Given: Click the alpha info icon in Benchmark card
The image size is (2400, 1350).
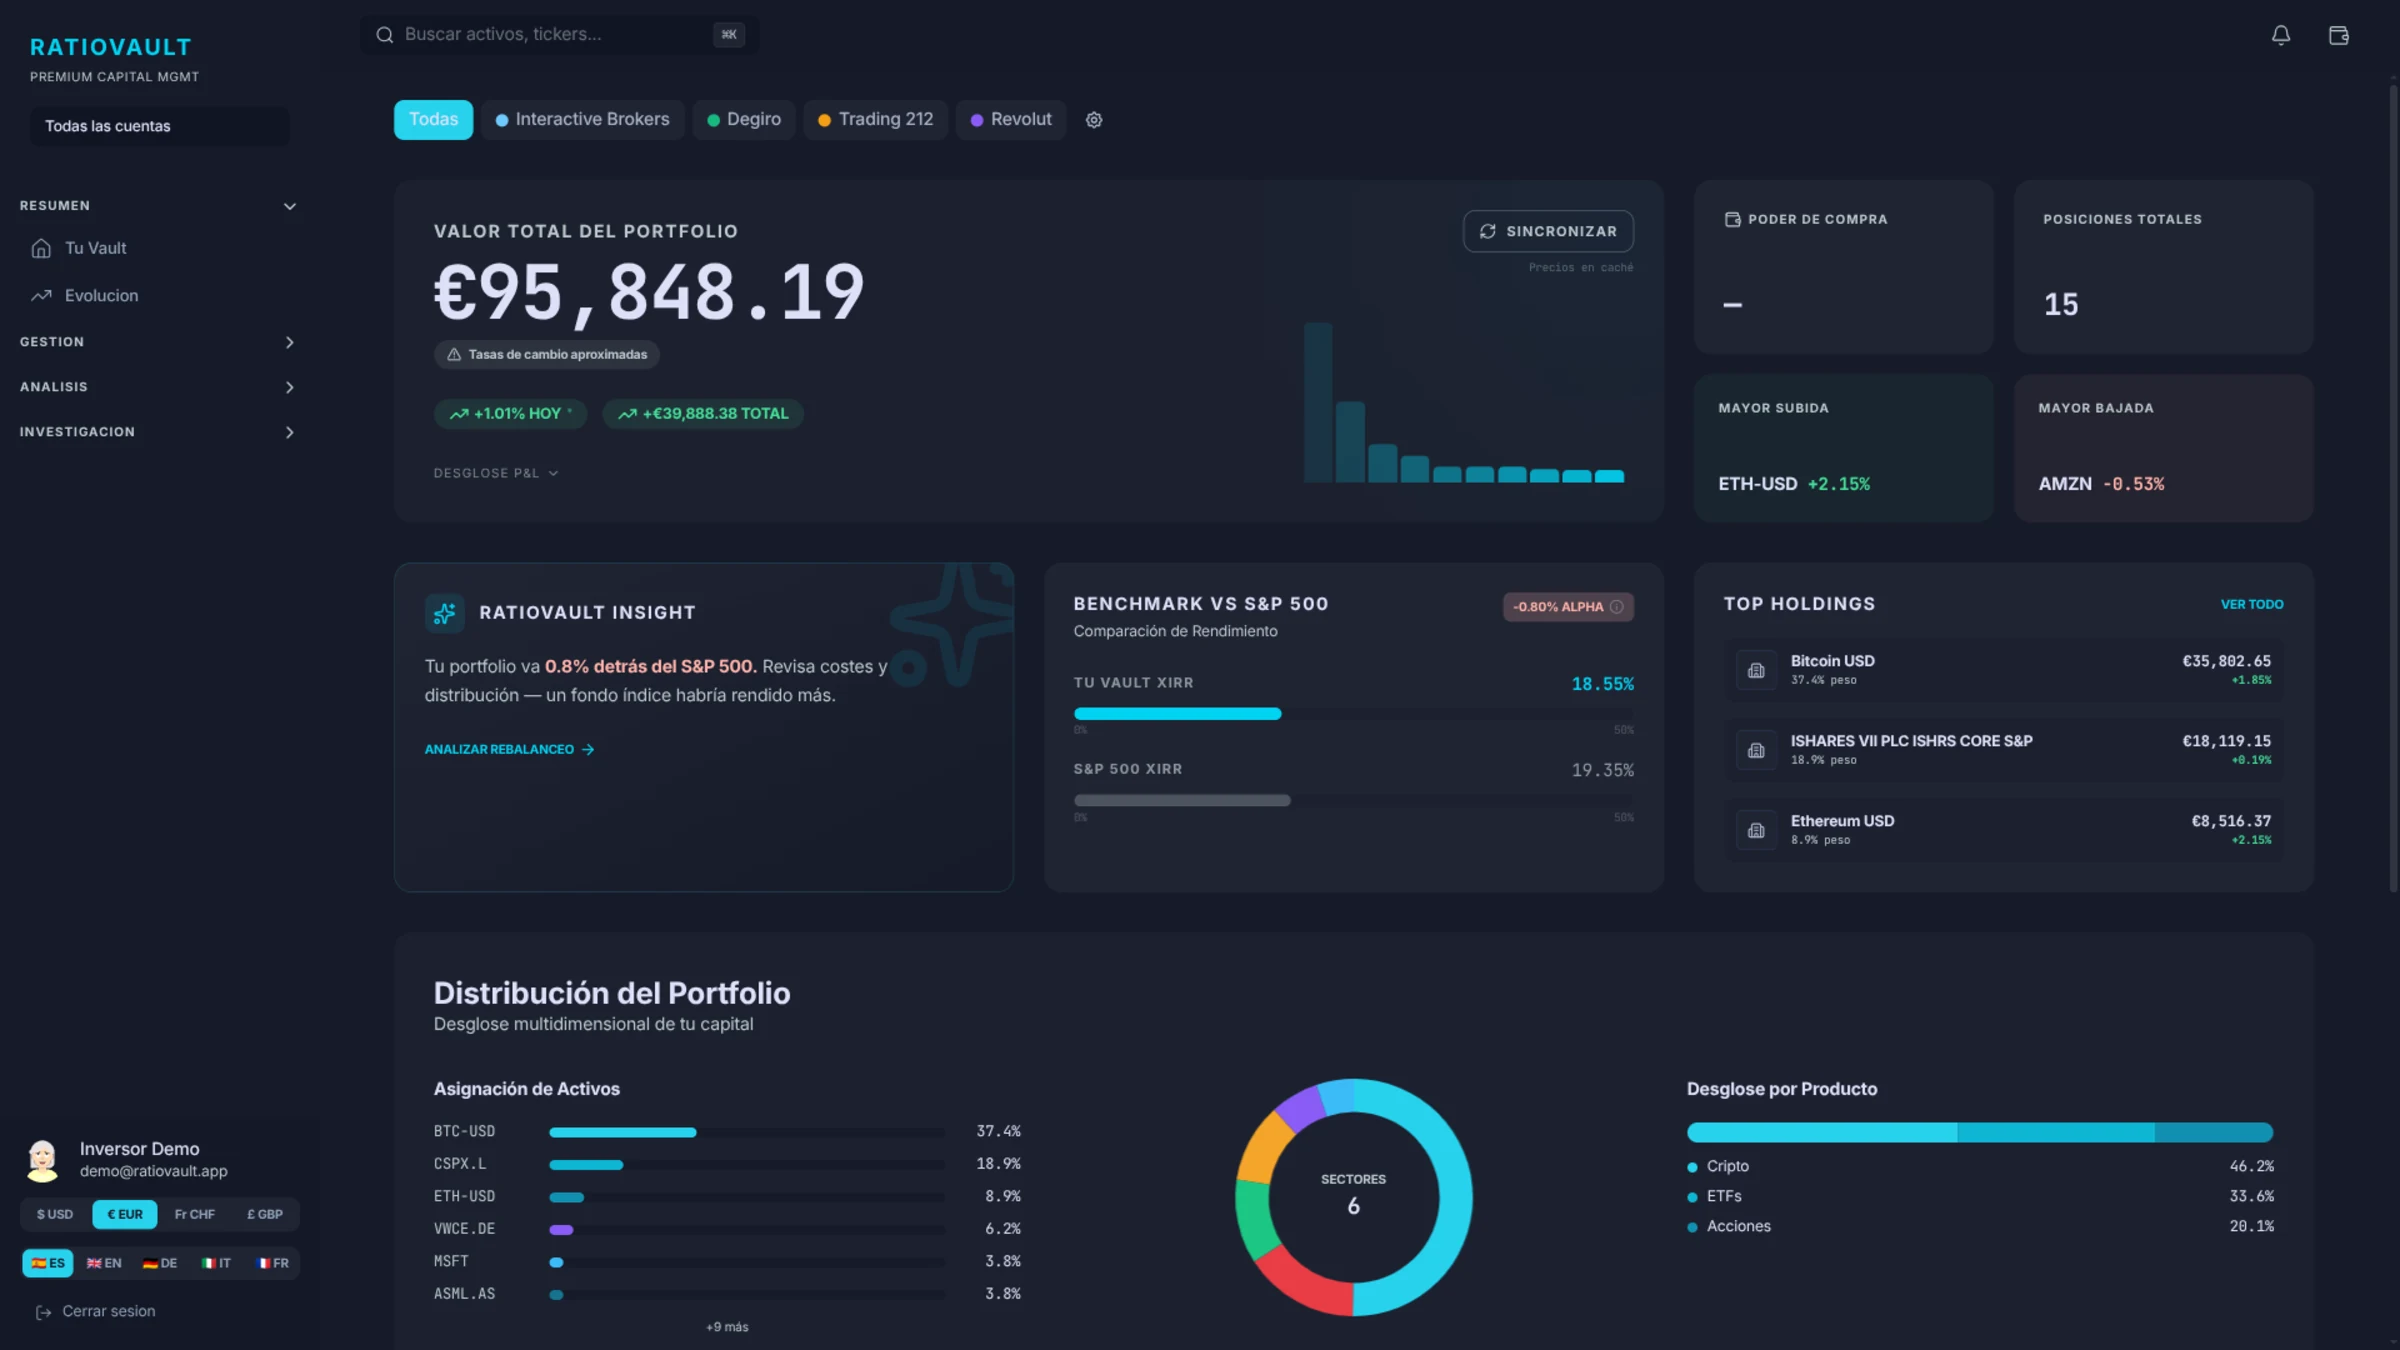Looking at the screenshot, I should click(1616, 607).
